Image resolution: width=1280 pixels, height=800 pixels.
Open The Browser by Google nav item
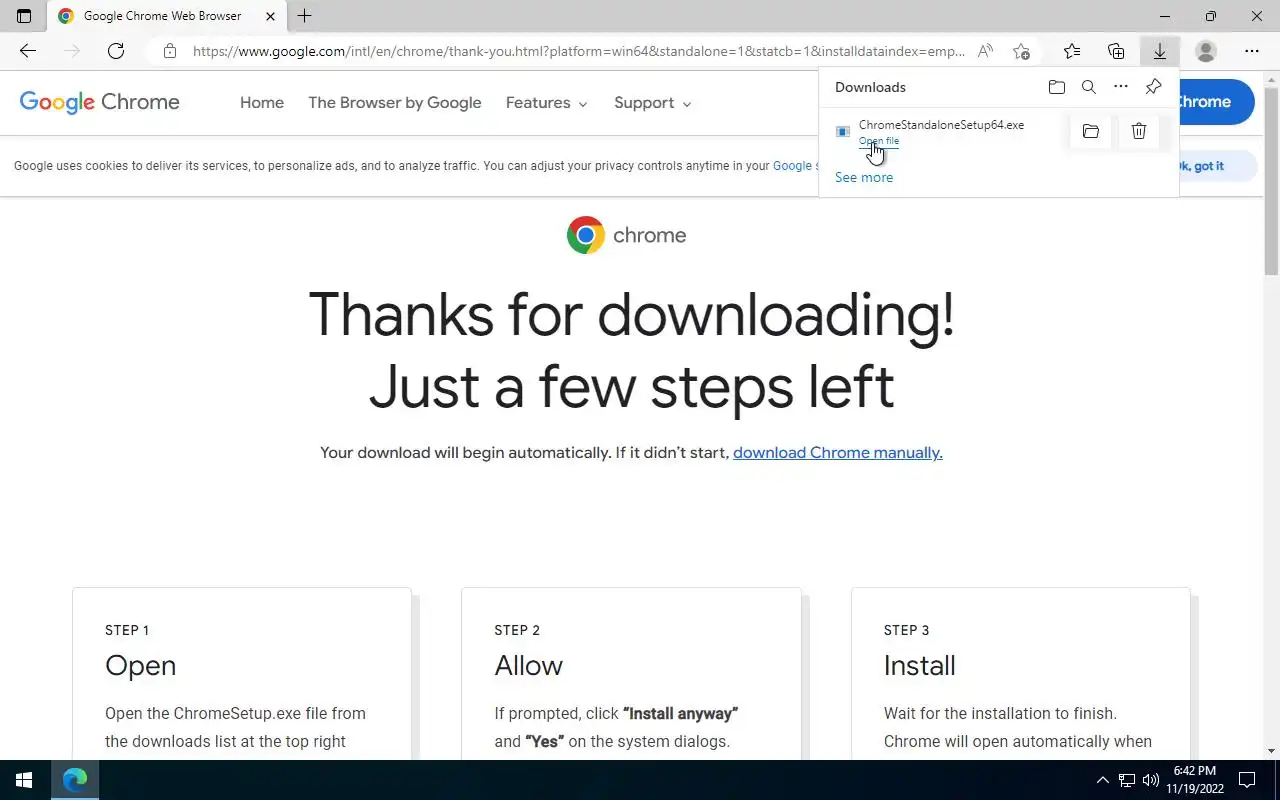click(395, 103)
